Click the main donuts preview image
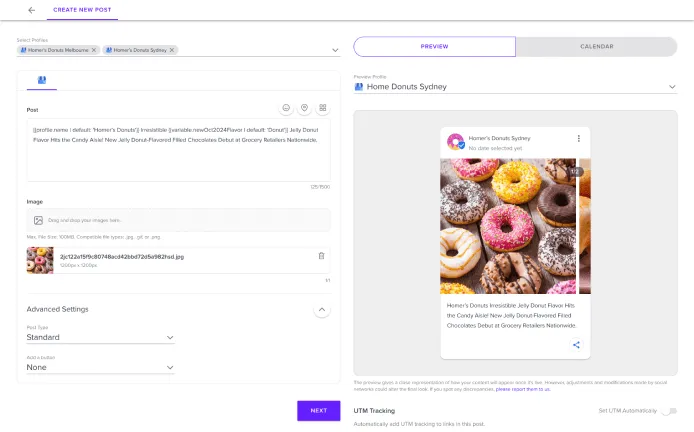Image resolution: width=694 pixels, height=432 pixels. (508, 226)
